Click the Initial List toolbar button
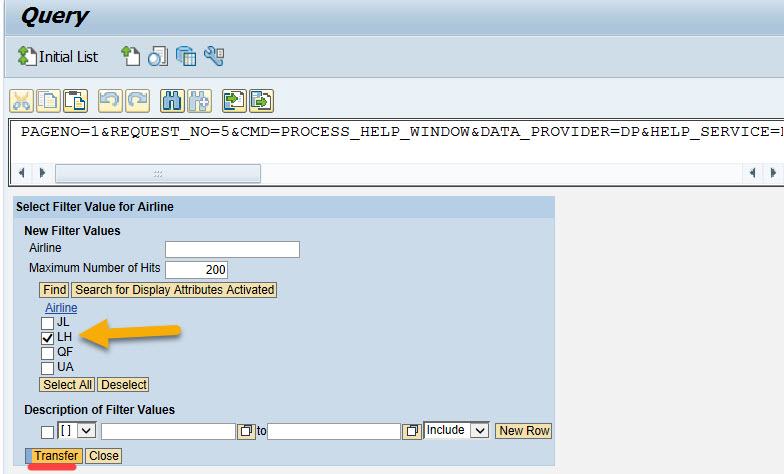 [x=58, y=56]
